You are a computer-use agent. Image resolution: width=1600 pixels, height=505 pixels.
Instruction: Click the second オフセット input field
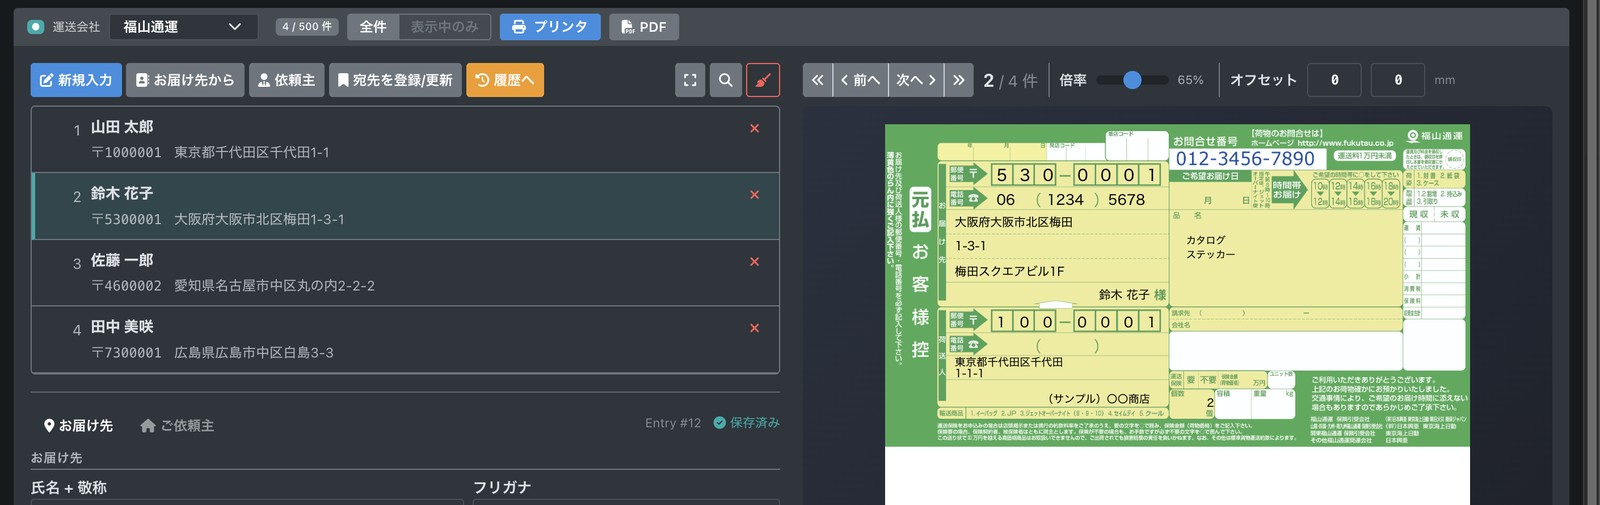[x=1397, y=80]
